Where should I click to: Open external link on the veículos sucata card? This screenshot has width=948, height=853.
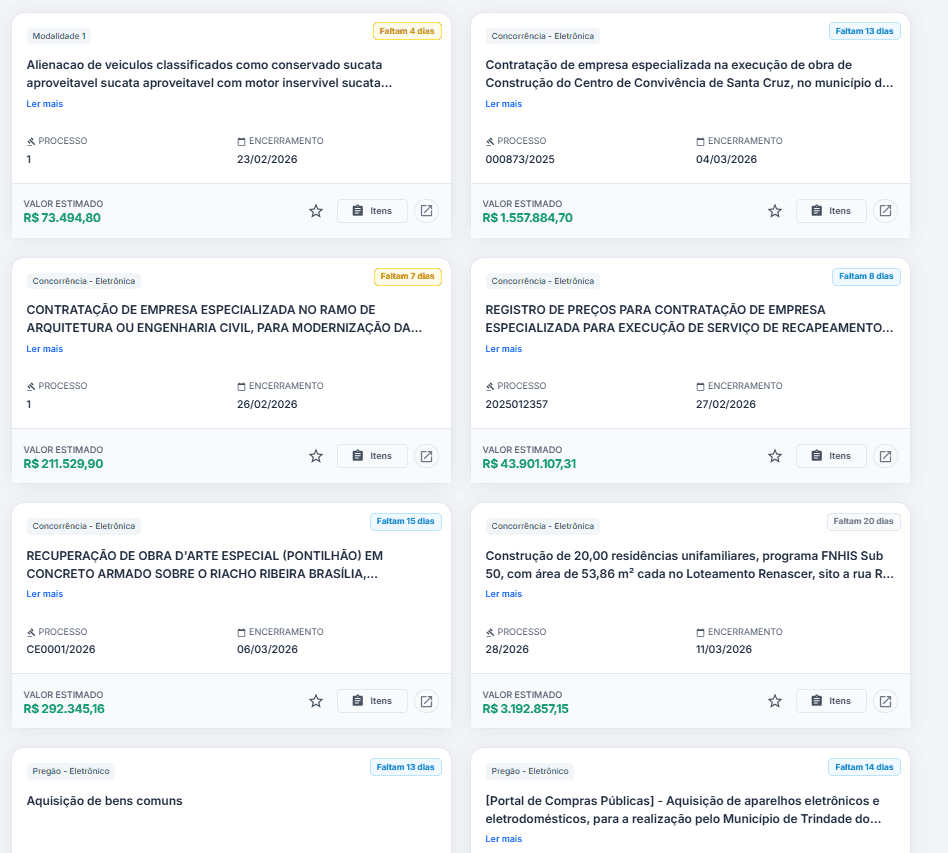coord(426,210)
